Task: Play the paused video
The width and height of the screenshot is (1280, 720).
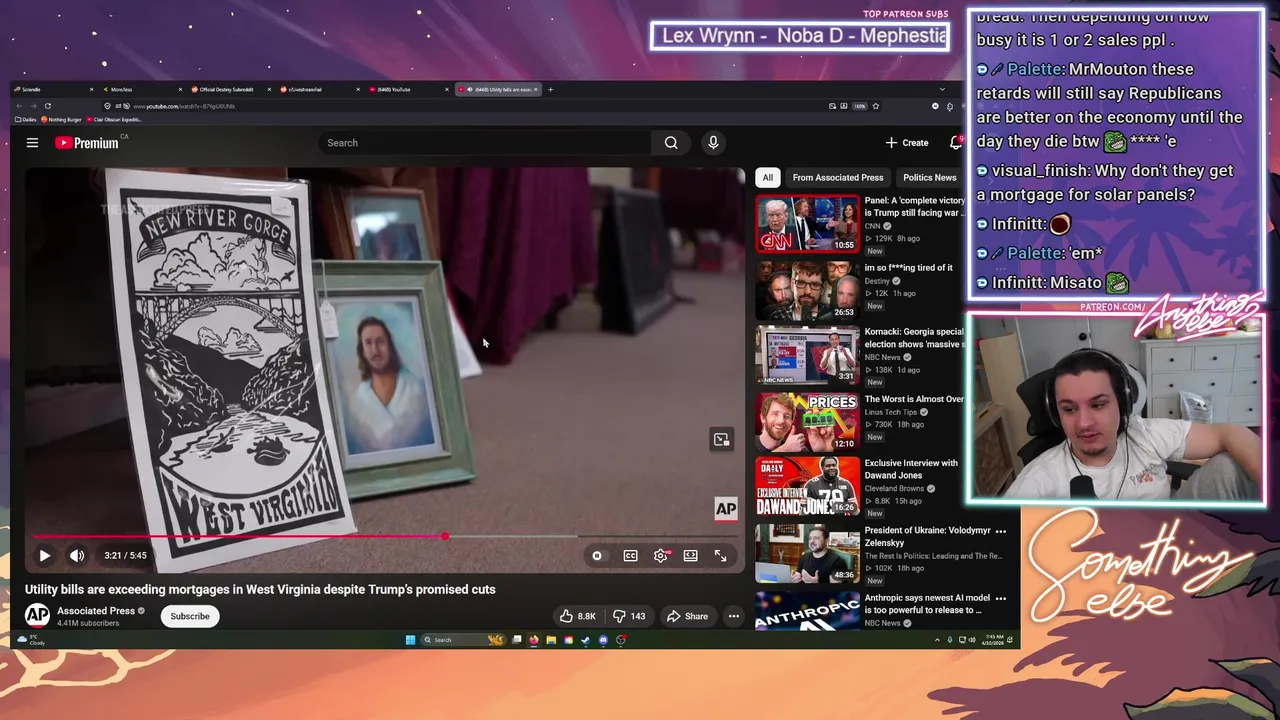Action: click(45, 556)
